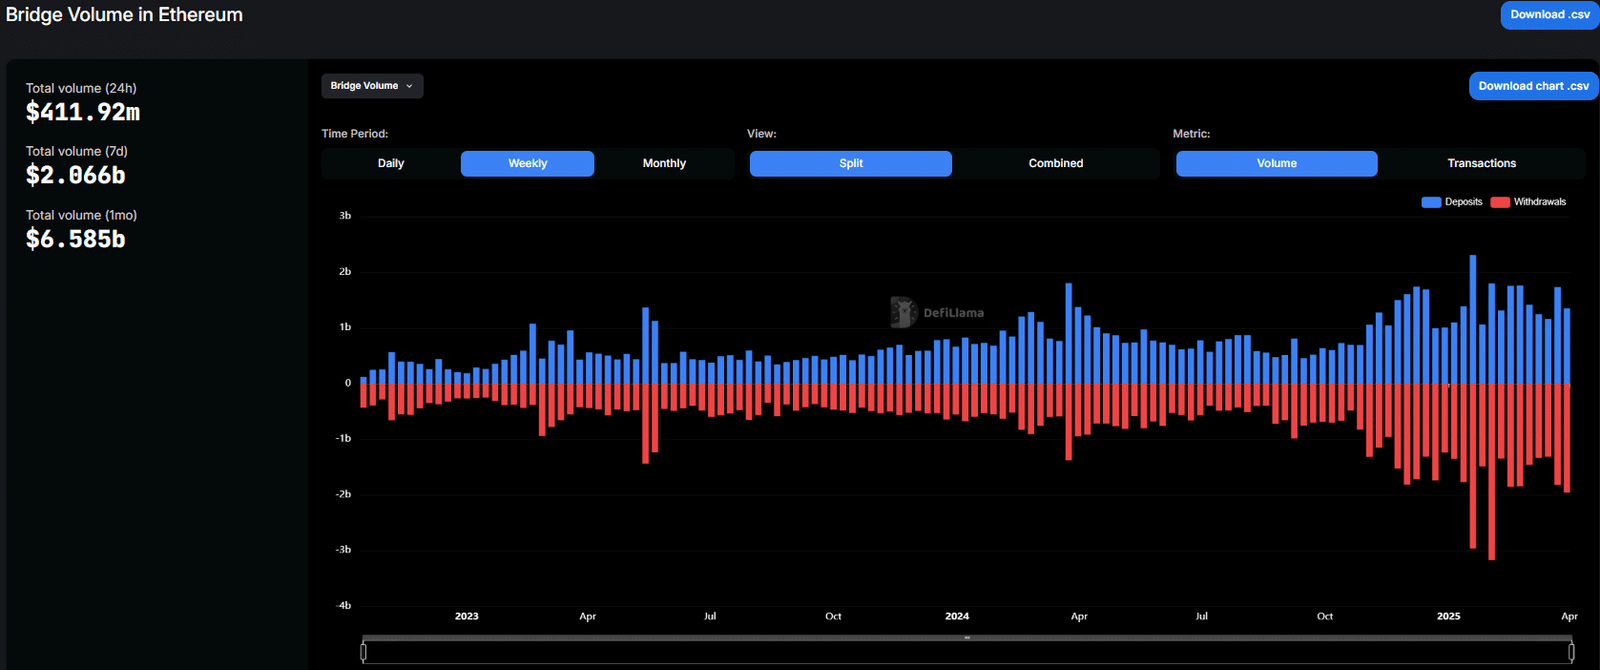Click the blue Deposits legend swatch
The width and height of the screenshot is (1600, 670).
click(1431, 202)
